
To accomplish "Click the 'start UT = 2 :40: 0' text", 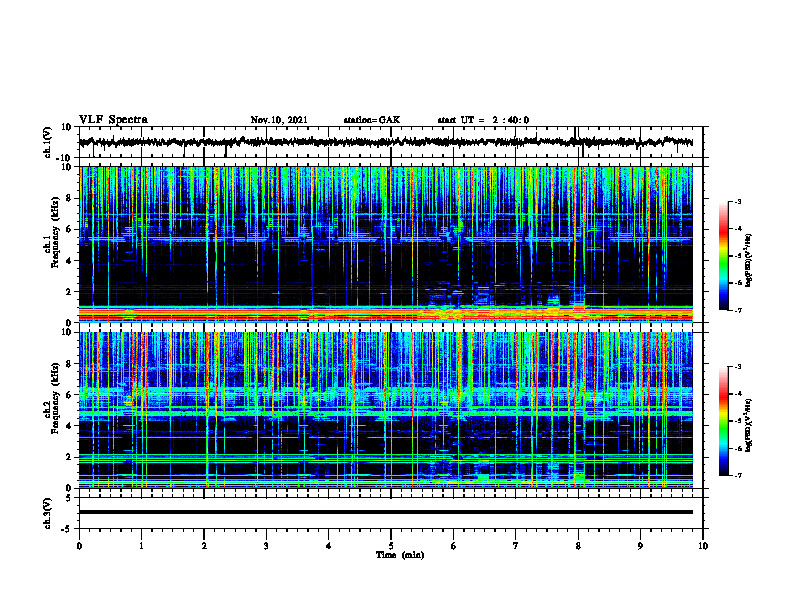I will pos(483,120).
